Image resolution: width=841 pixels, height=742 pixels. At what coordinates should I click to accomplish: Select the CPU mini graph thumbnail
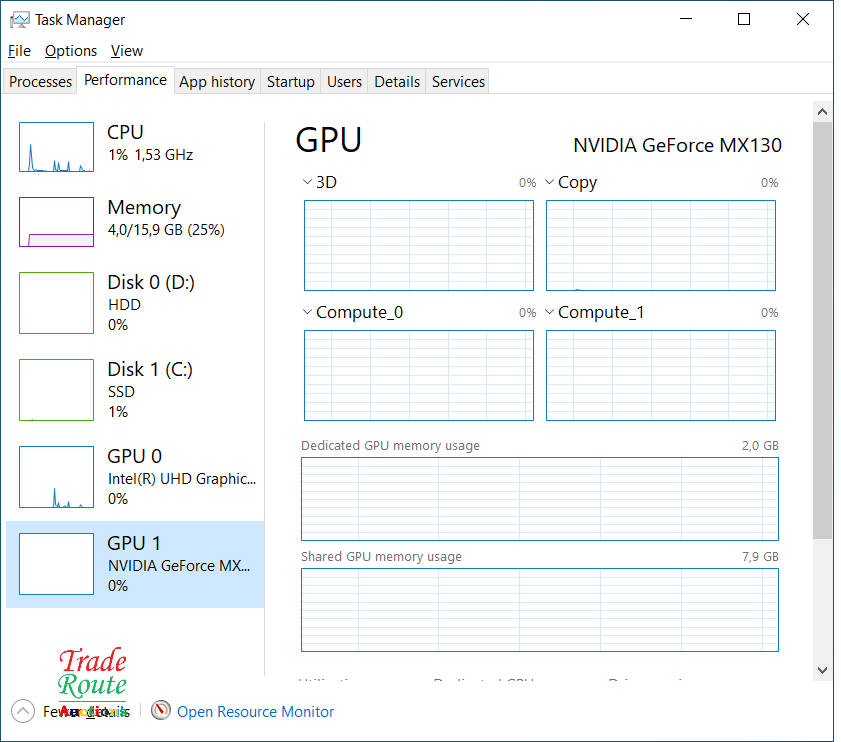pyautogui.click(x=56, y=147)
